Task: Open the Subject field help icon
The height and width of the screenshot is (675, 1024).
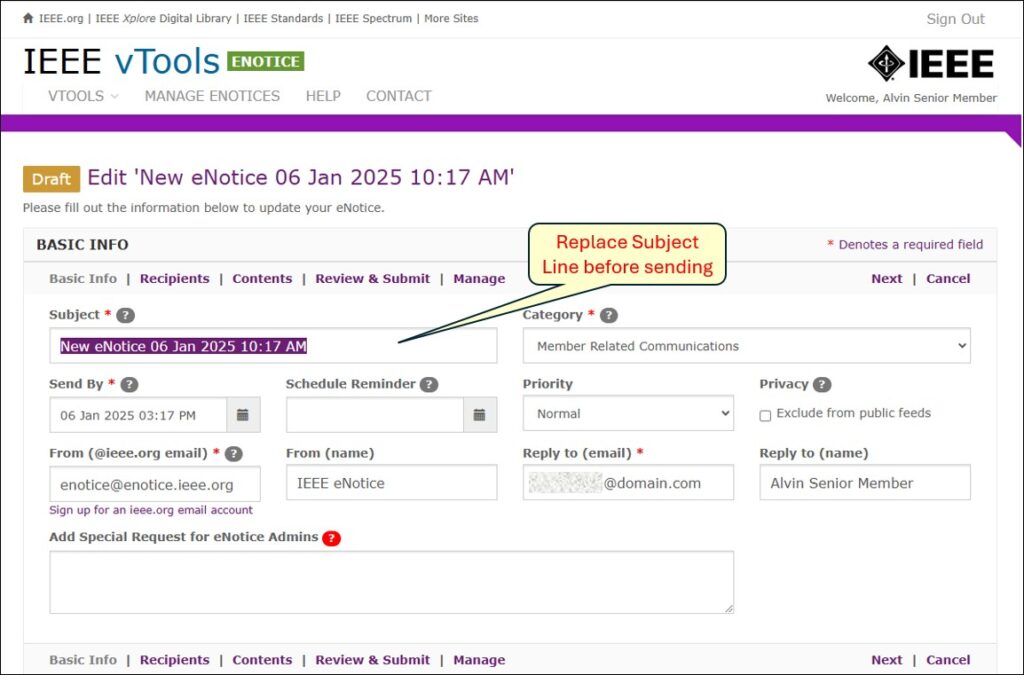Action: point(125,315)
